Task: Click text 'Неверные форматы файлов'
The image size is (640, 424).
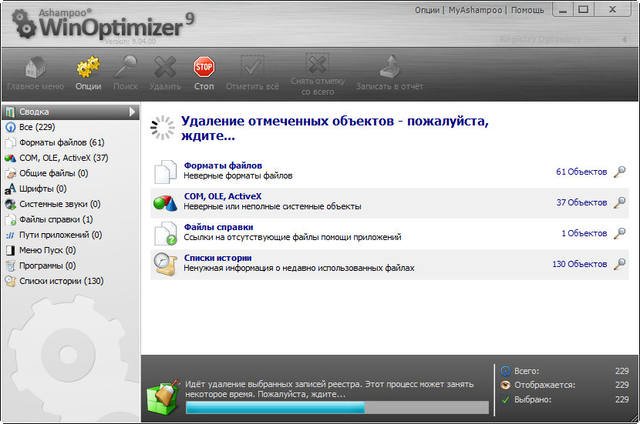Action: pos(238,176)
